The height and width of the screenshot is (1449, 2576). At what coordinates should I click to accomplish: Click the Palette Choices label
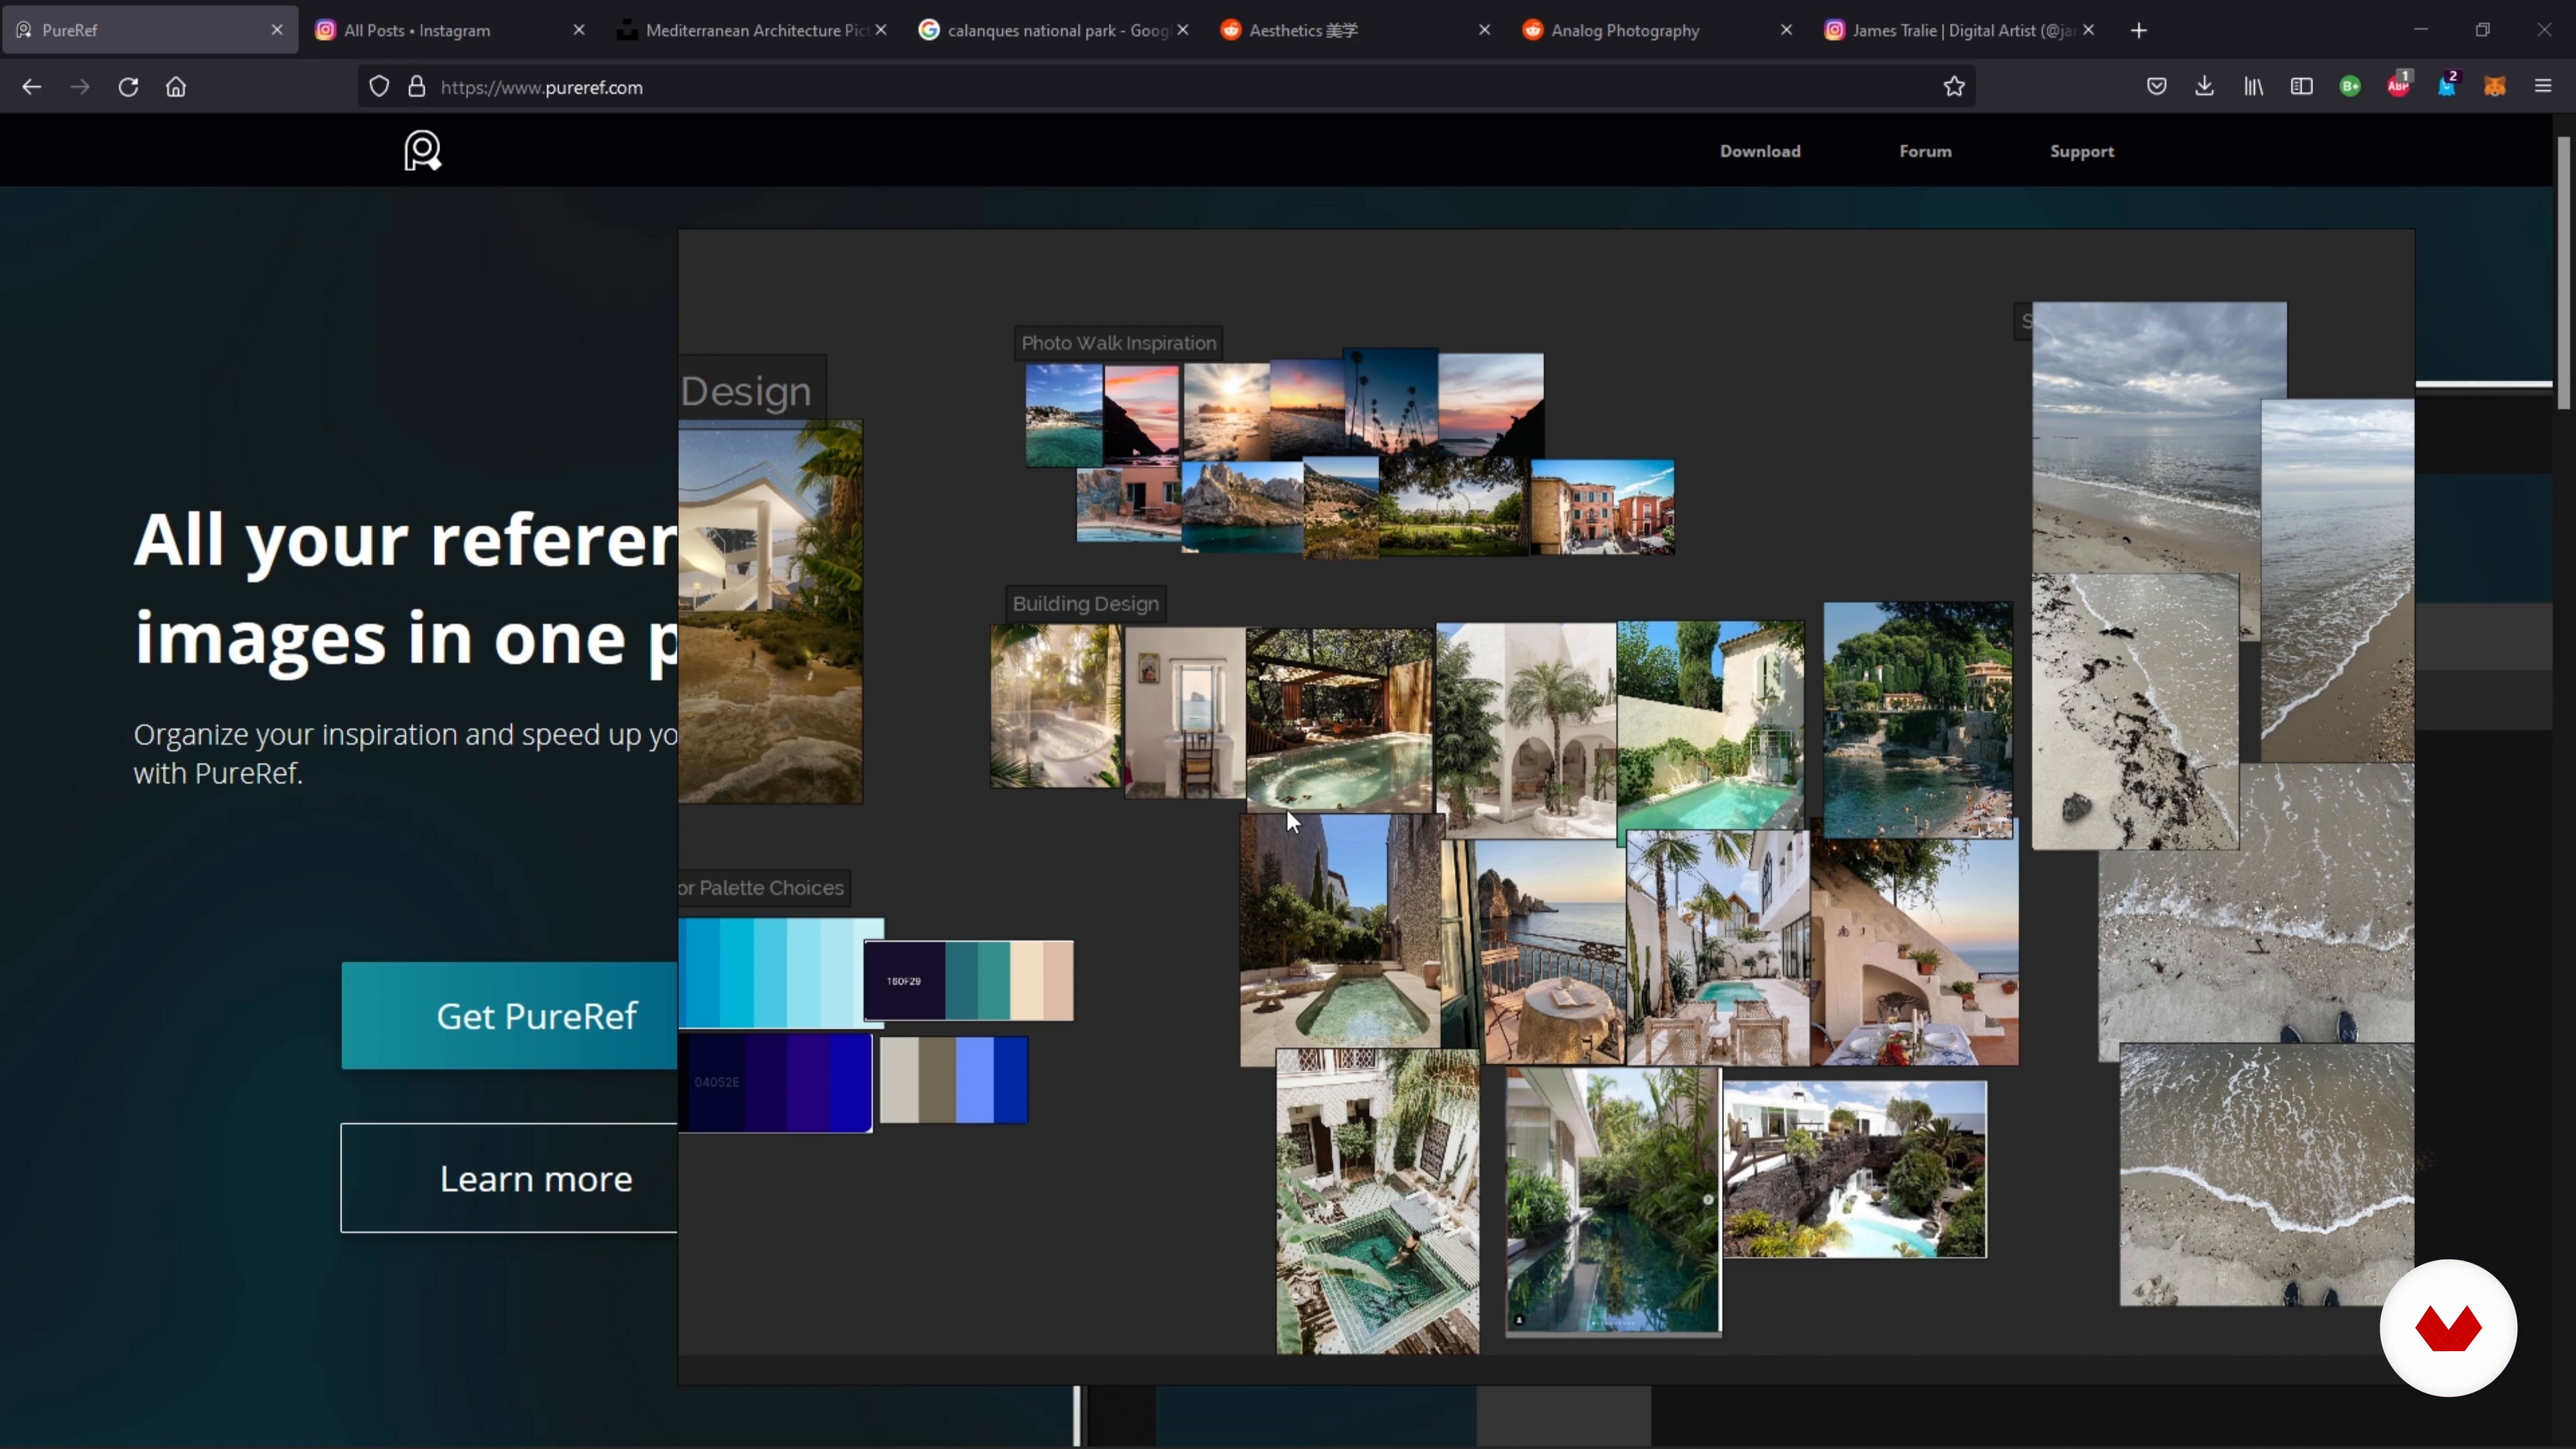pyautogui.click(x=764, y=888)
